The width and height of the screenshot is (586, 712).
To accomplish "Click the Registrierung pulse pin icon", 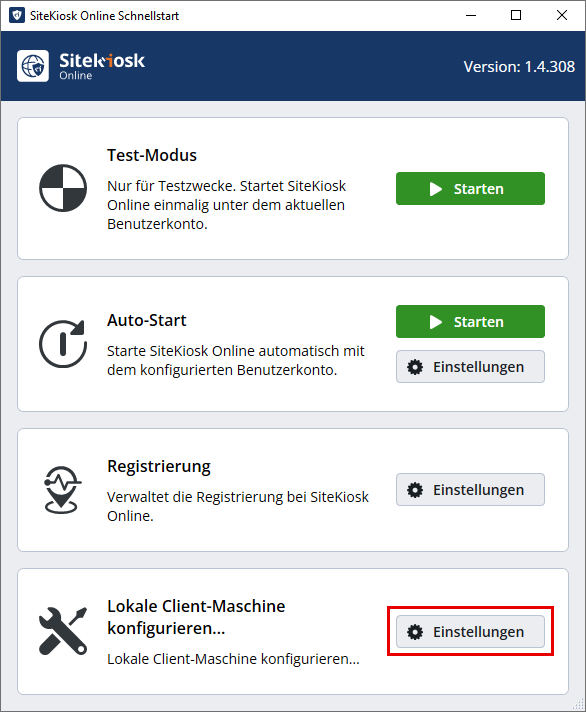I will [63, 490].
